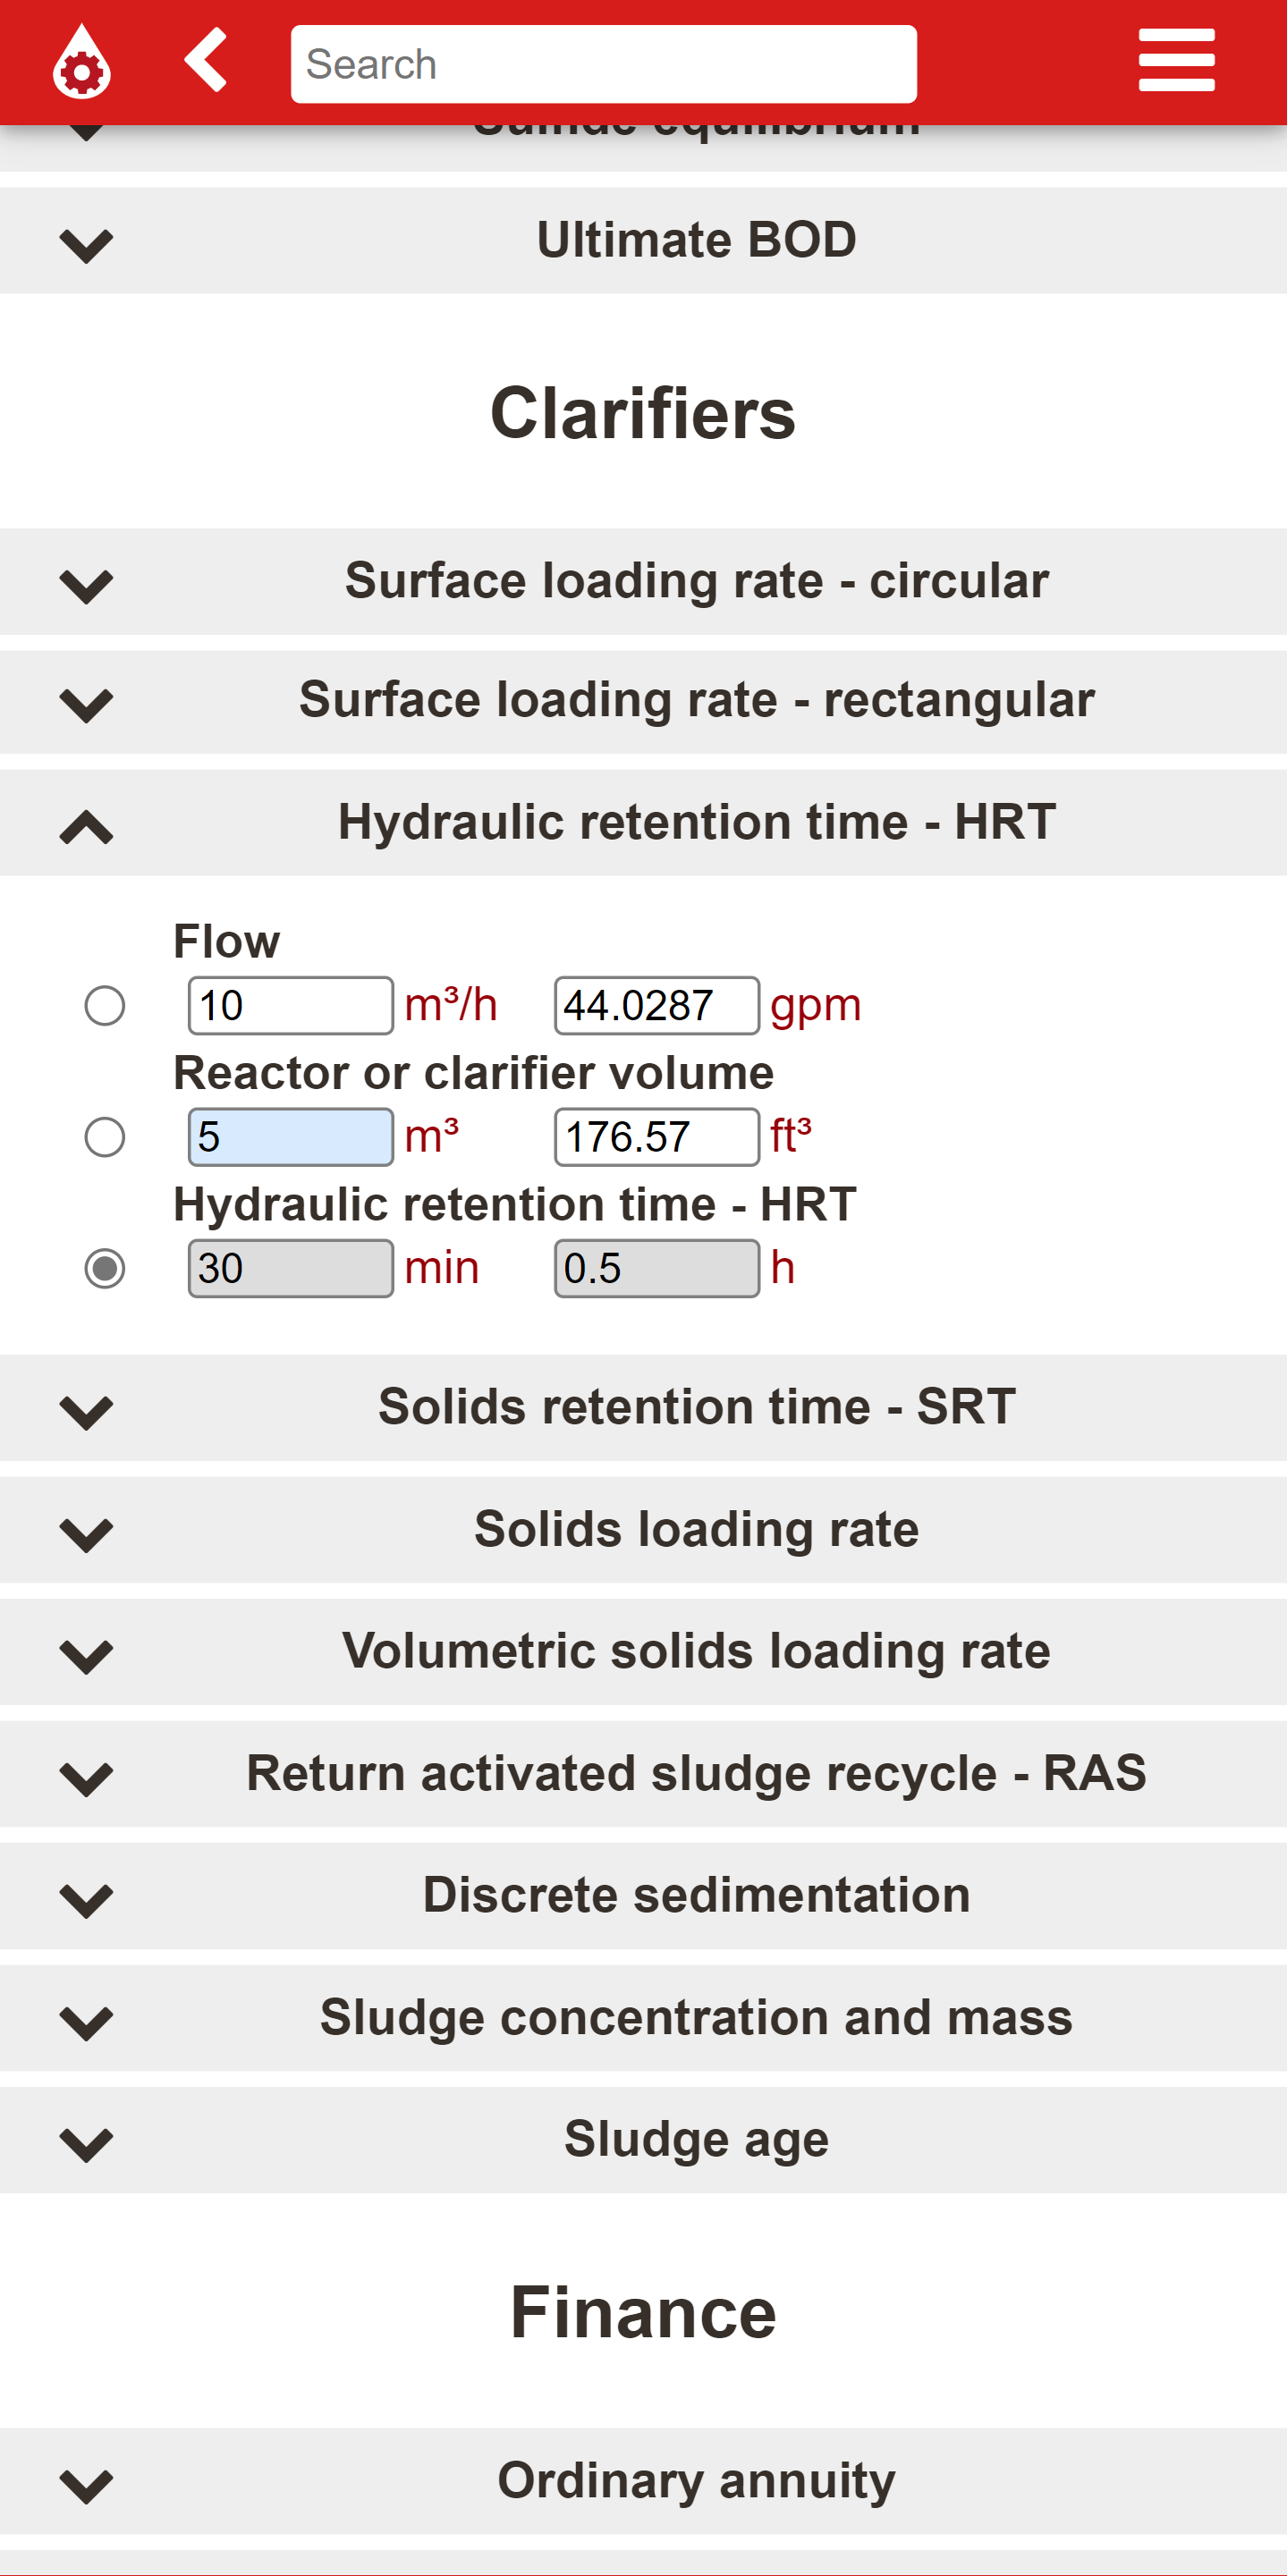Expand Ultimate BOD chevron icon
The image size is (1287, 2576).
point(86,245)
